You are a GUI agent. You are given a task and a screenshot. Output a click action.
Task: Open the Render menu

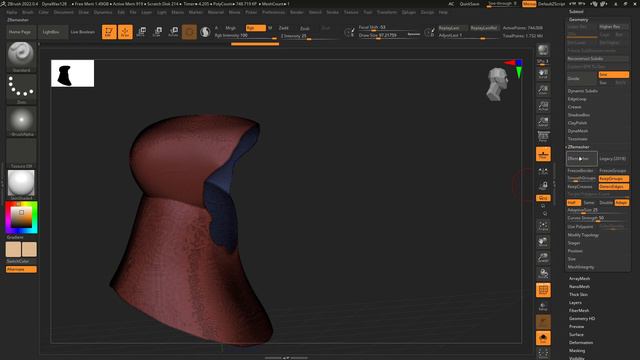[x=297, y=12]
